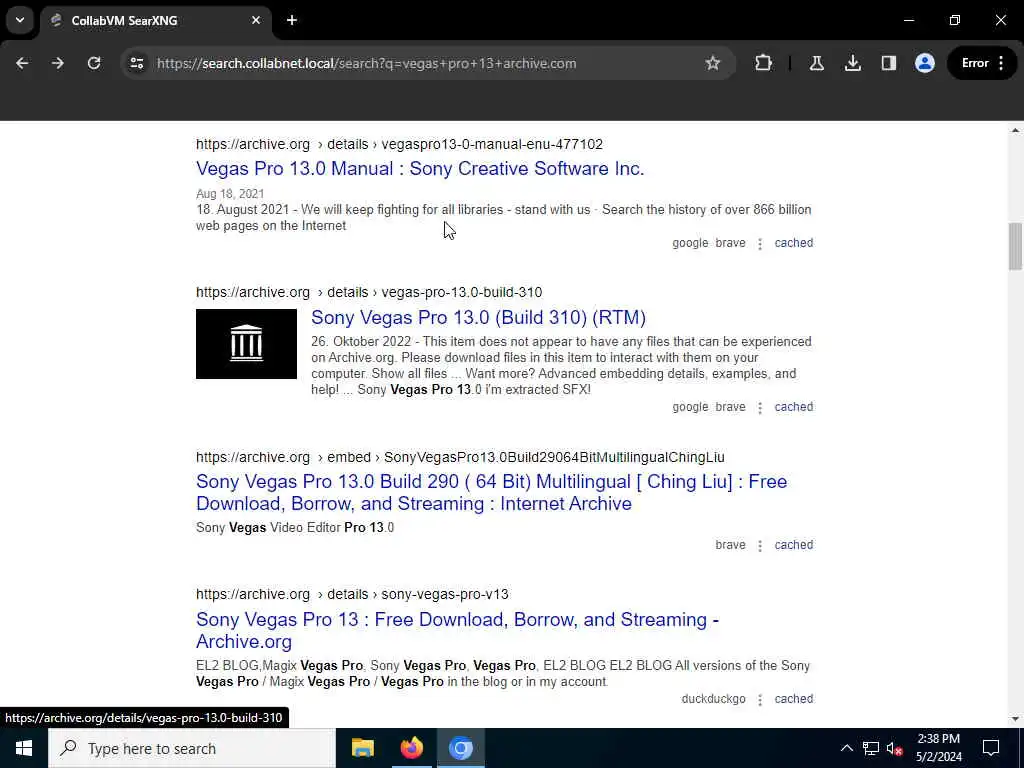1024x768 pixels.
Task: Open the tab search dropdown arrow
Action: 20,20
